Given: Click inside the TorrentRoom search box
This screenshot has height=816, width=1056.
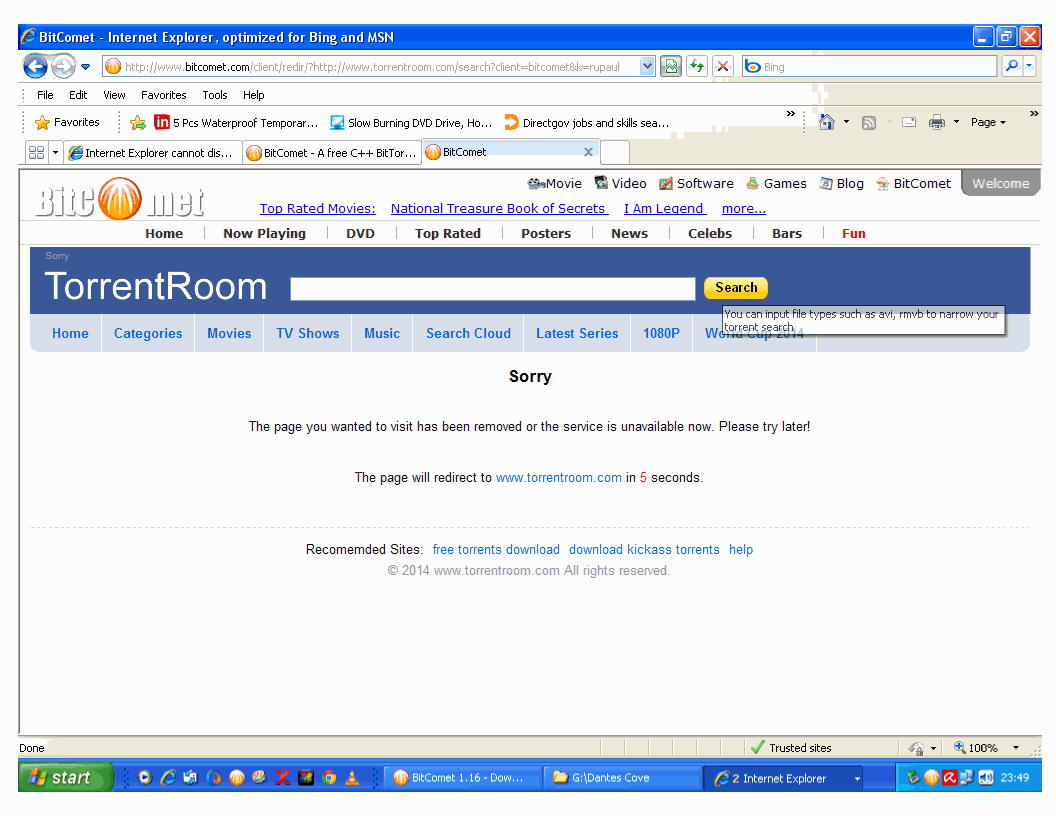Looking at the screenshot, I should [492, 288].
